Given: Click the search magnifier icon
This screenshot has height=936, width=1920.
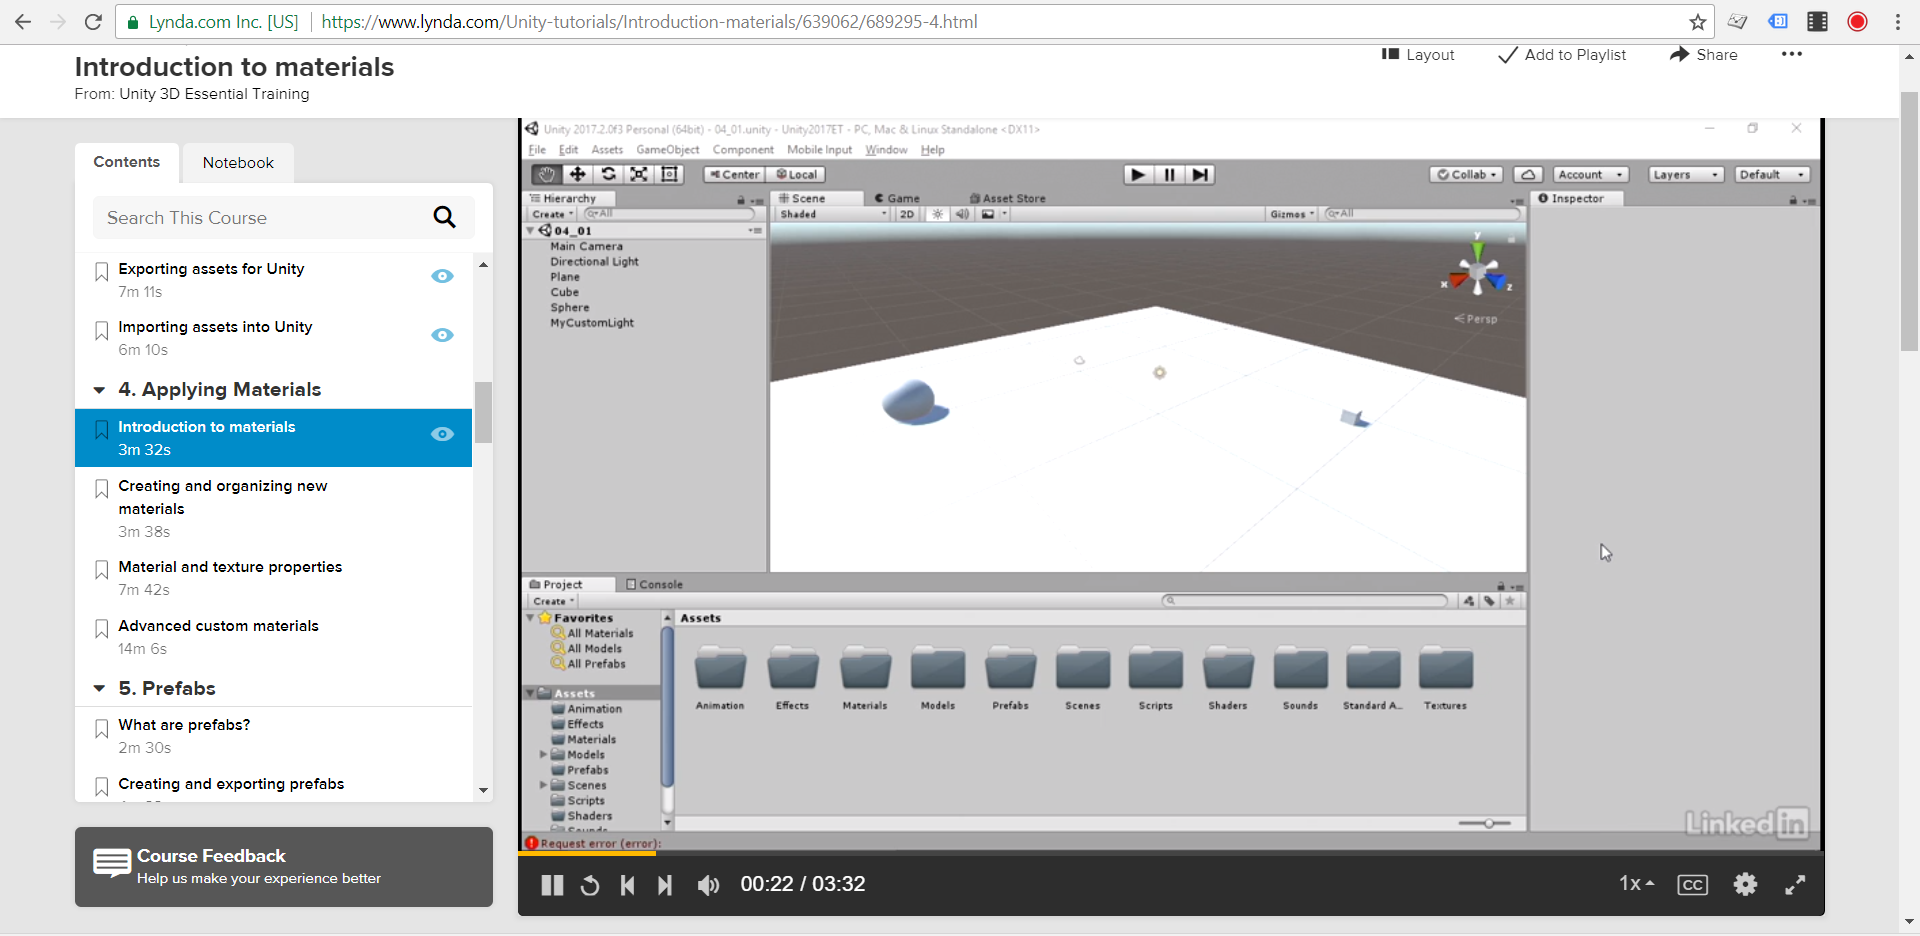Looking at the screenshot, I should [445, 217].
